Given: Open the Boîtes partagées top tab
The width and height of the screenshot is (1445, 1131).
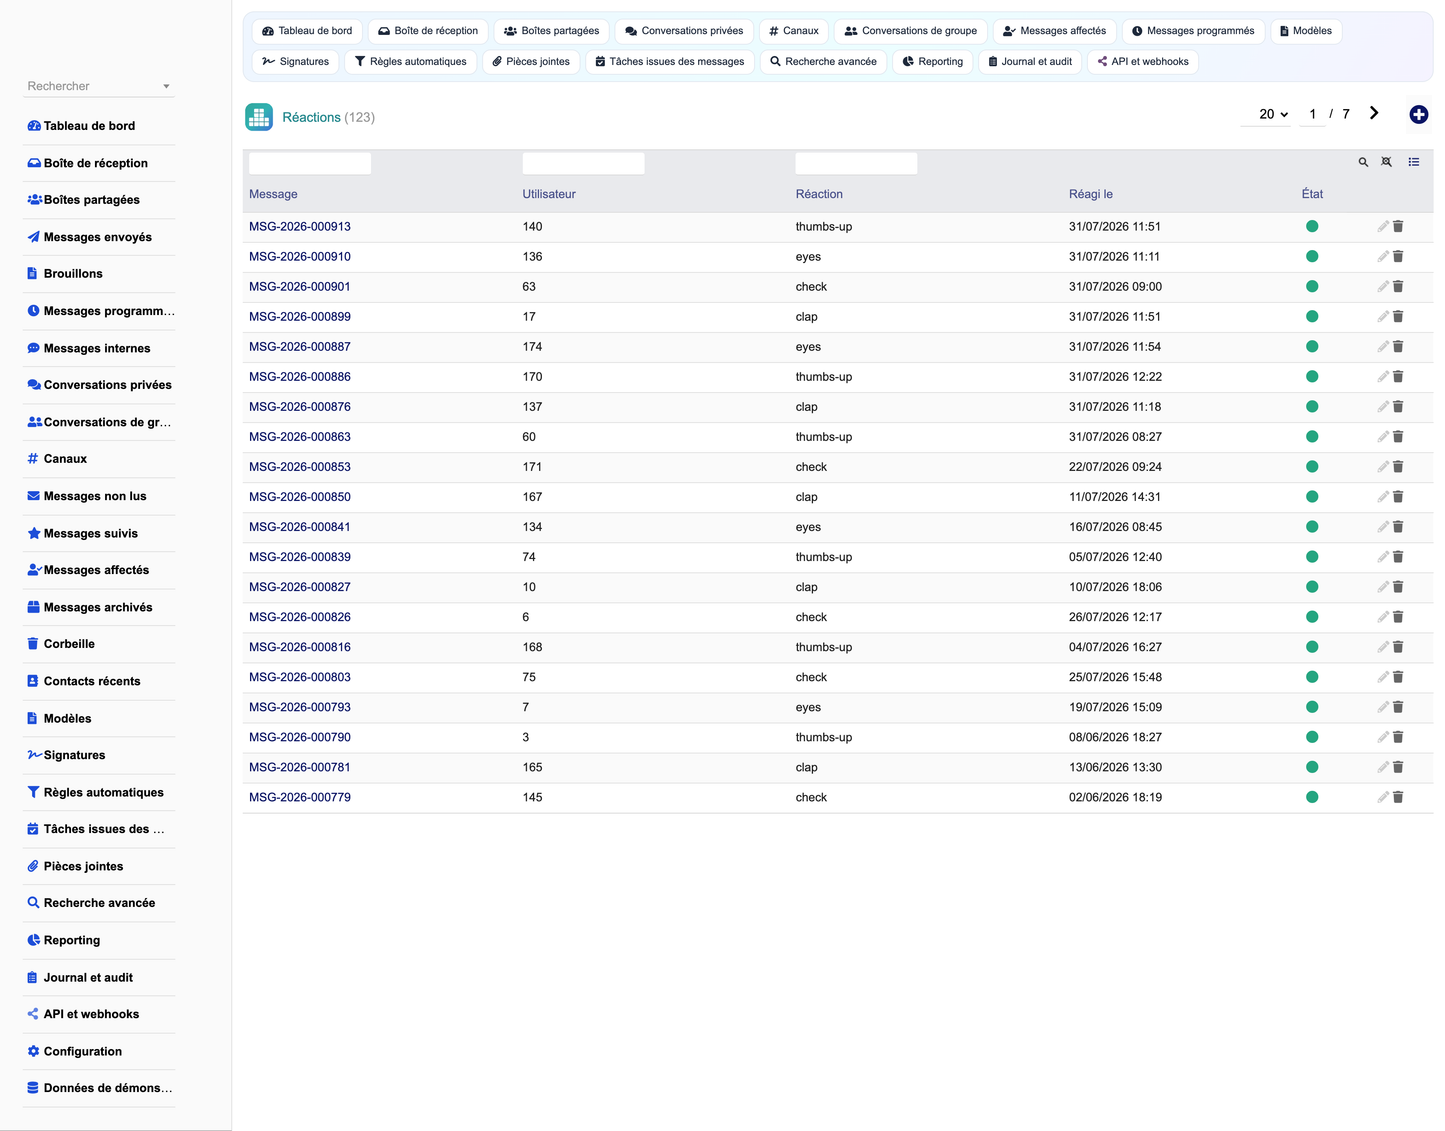Looking at the screenshot, I should click(x=551, y=31).
